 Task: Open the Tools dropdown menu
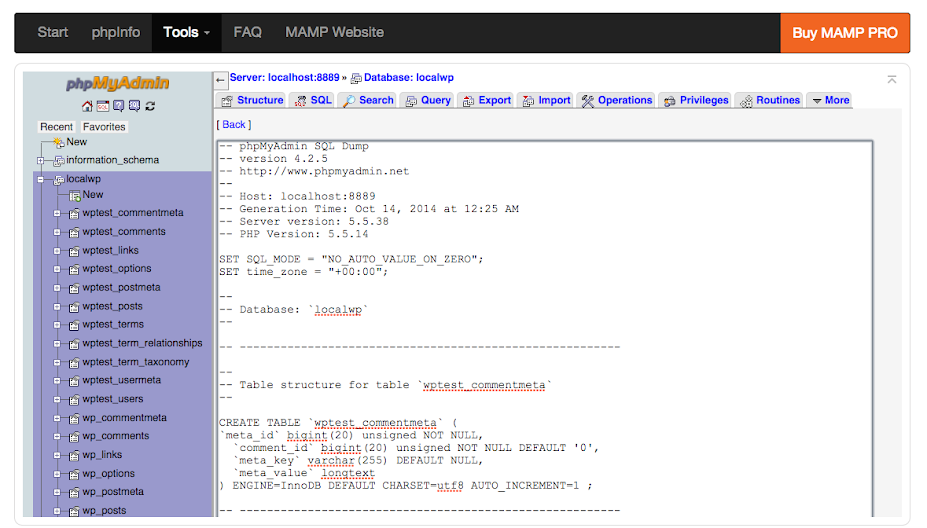point(186,32)
